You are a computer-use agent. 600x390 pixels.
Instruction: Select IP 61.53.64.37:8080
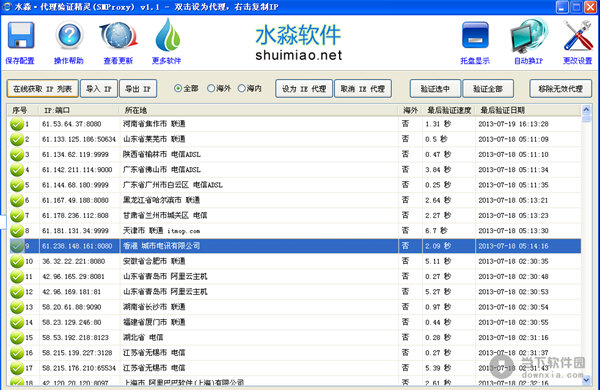pyautogui.click(x=72, y=124)
